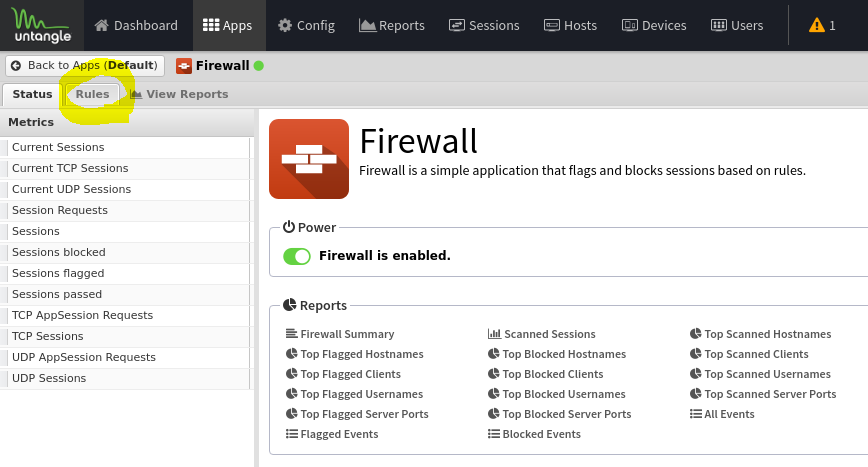Screen dimensions: 868x467
Task: Select Current Sessions metric row
Action: pyautogui.click(x=126, y=147)
